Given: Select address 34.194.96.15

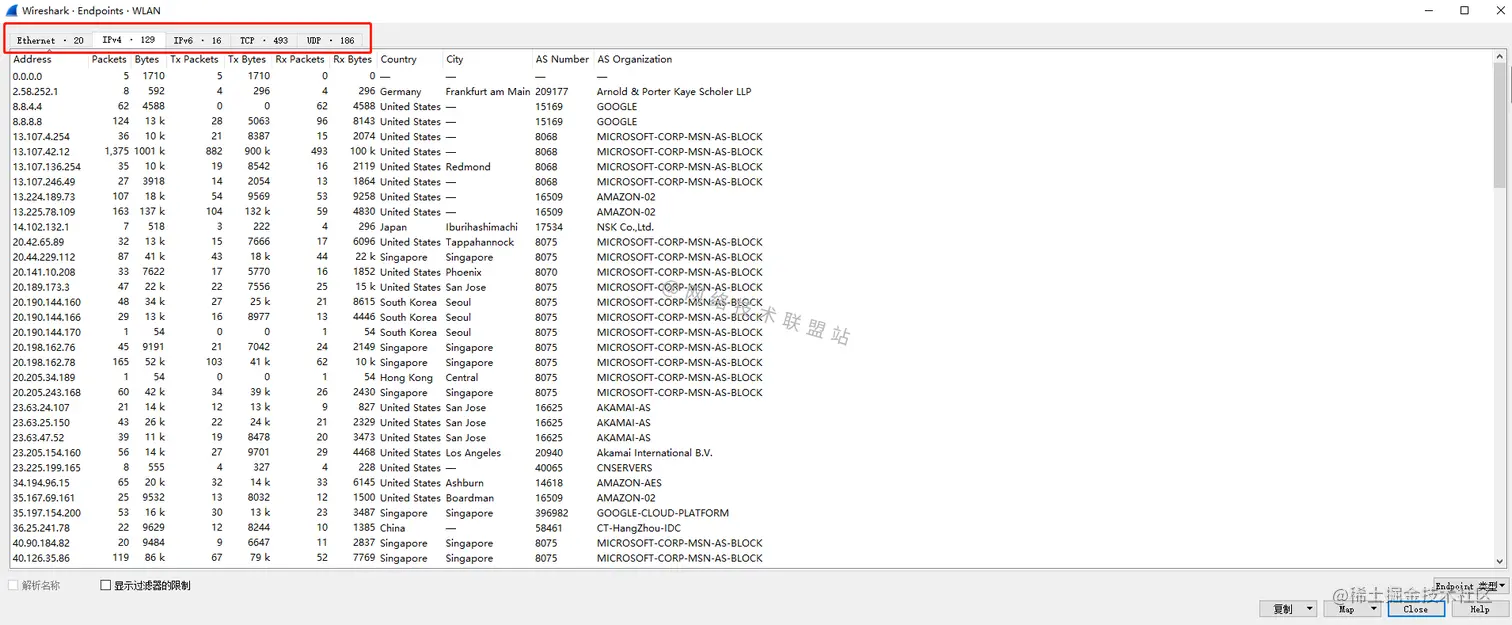Looking at the screenshot, I should [x=41, y=483].
